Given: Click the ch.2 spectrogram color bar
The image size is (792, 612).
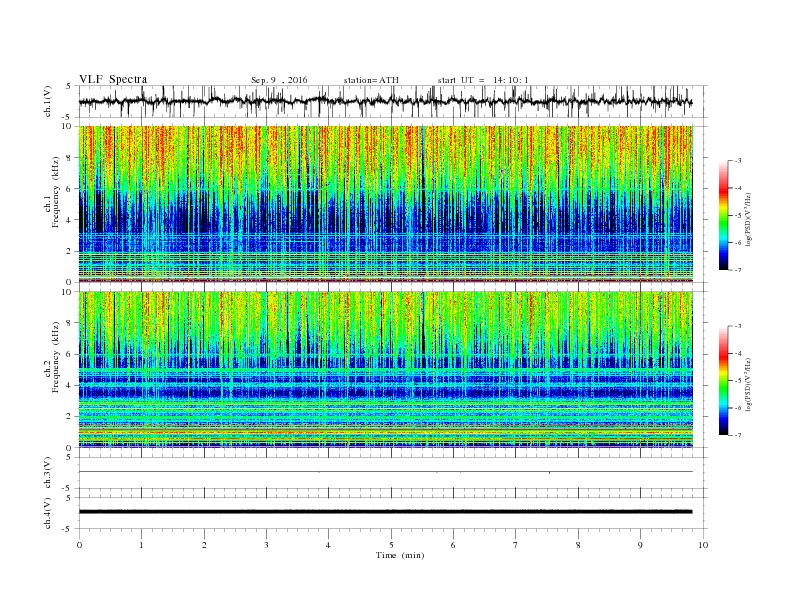Looking at the screenshot, I should 724,380.
